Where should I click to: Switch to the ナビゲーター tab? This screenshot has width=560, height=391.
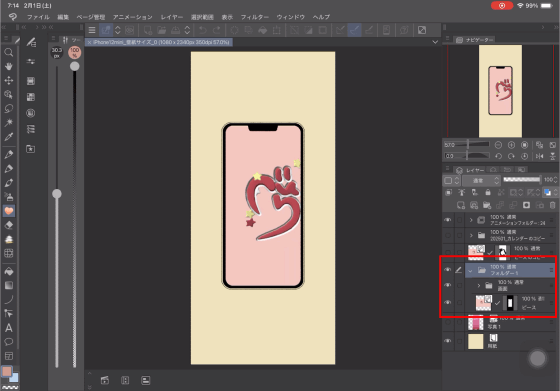[475, 40]
